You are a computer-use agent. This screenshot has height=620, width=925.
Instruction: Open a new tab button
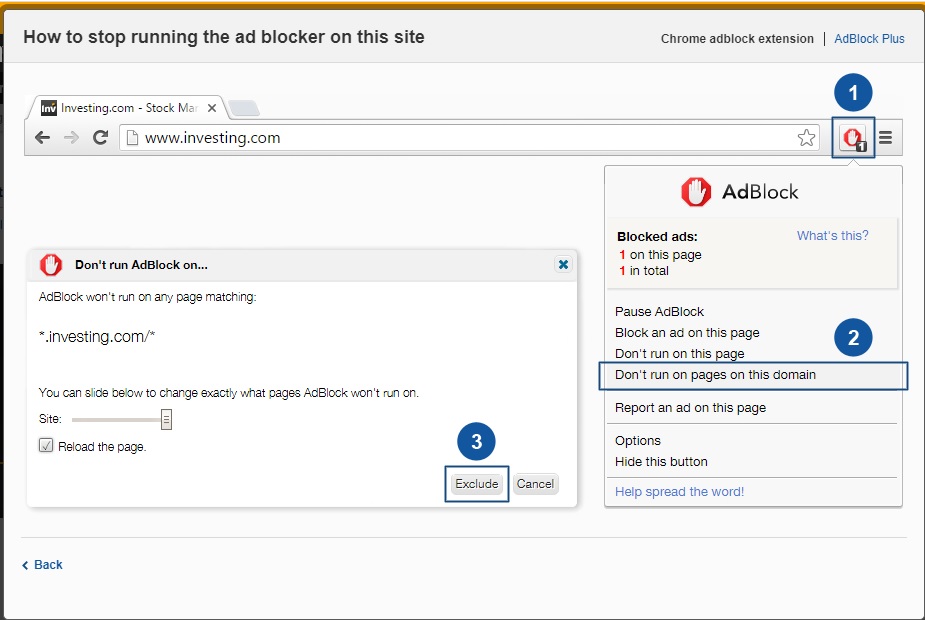(x=244, y=108)
